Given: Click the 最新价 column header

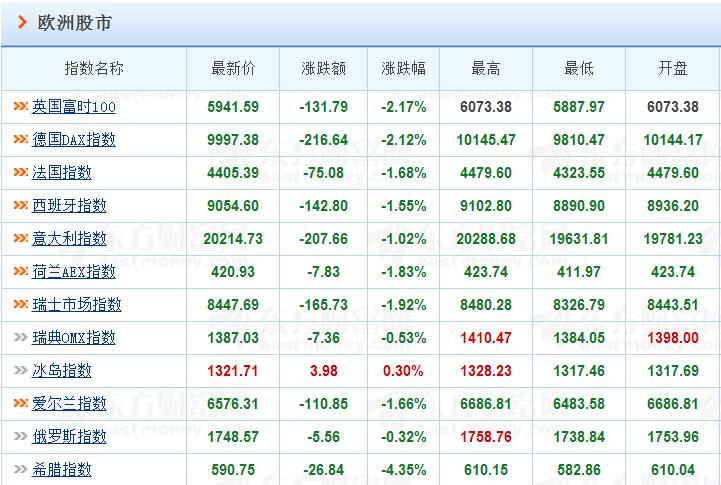Looking at the screenshot, I should pos(233,68).
